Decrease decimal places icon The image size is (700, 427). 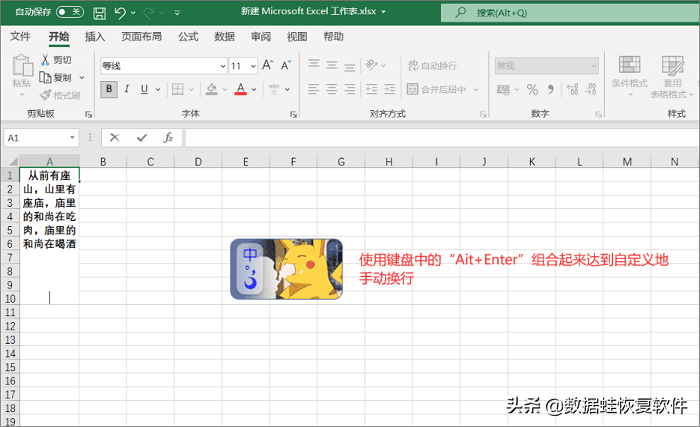point(590,89)
